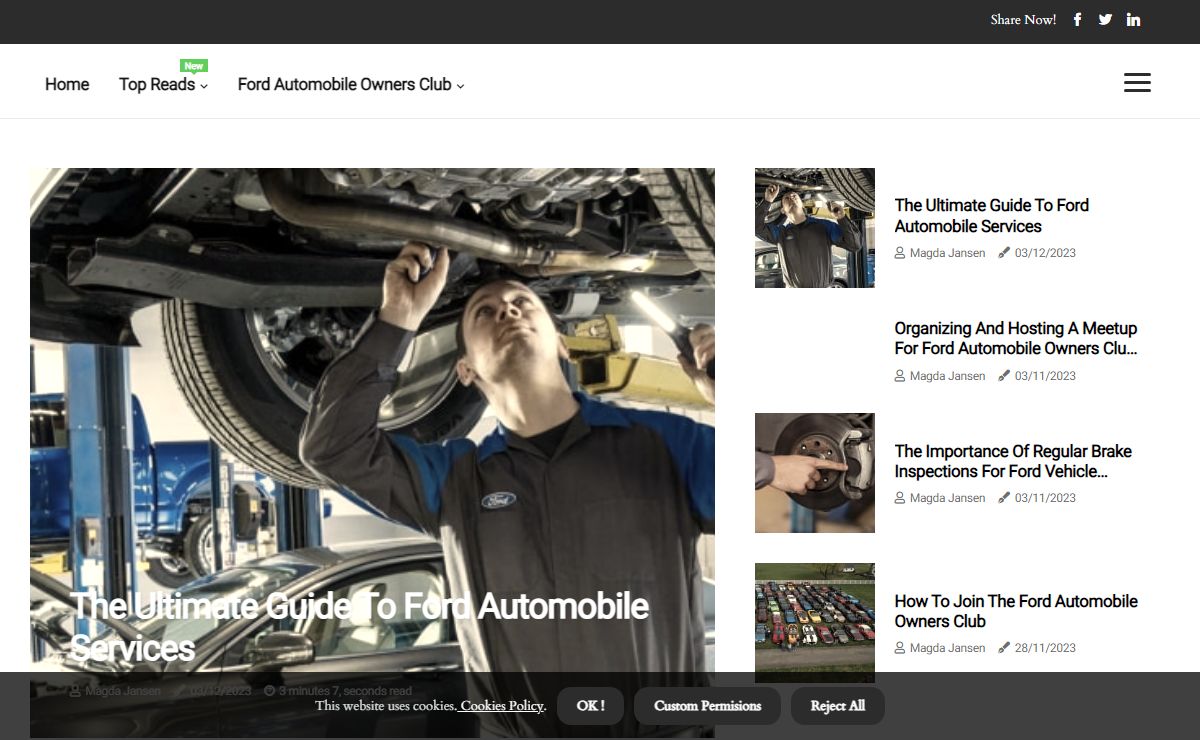Accept cookies with OK ! button

(x=590, y=706)
